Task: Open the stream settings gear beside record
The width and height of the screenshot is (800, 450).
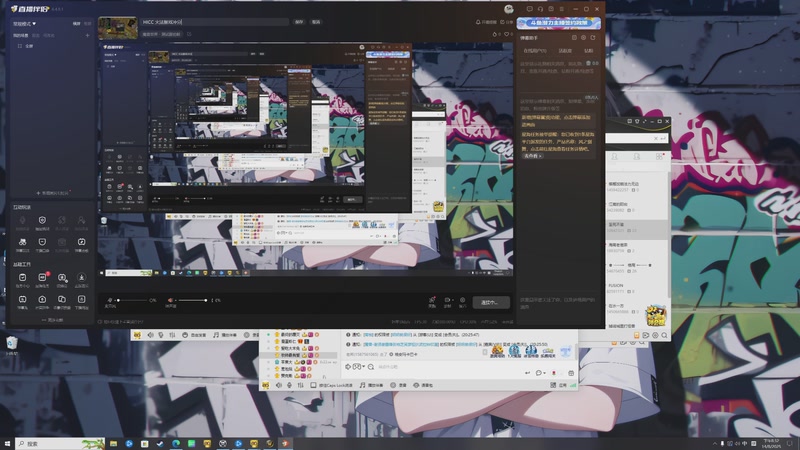Action: coord(462,302)
